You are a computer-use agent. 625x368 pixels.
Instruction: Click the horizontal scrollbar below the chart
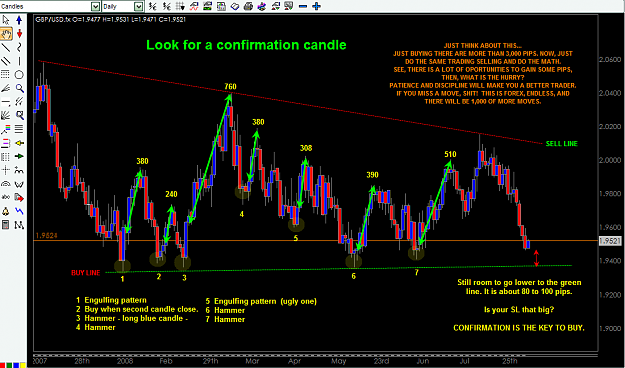[x=315, y=354]
